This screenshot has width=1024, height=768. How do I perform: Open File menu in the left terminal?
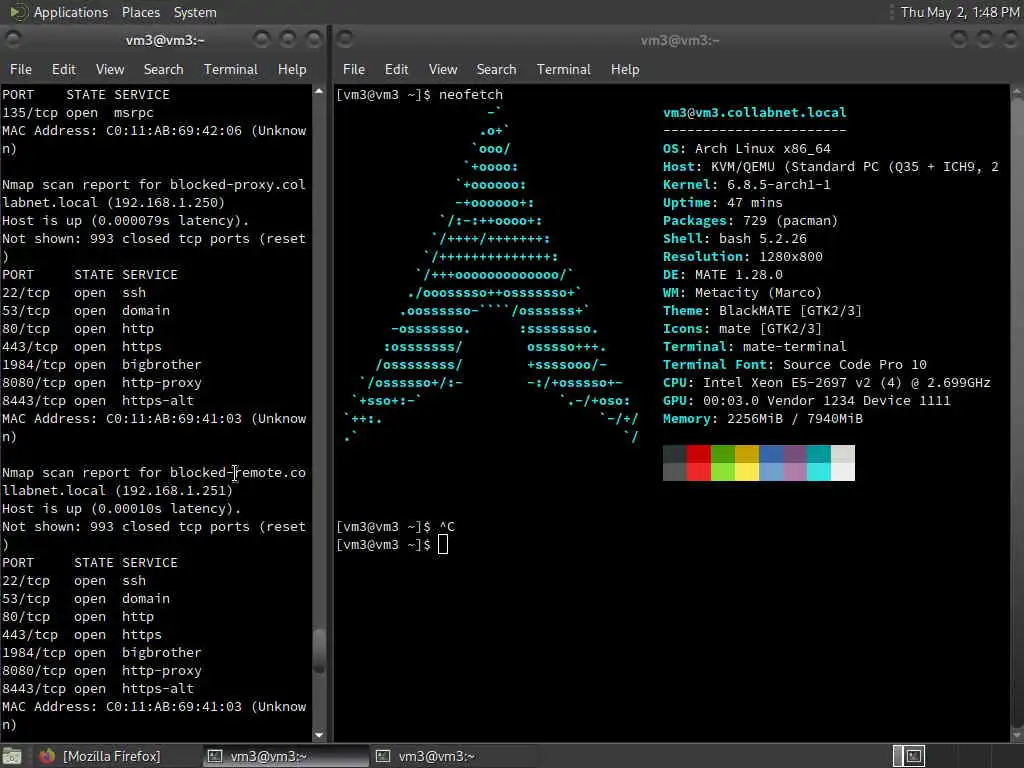(20, 69)
